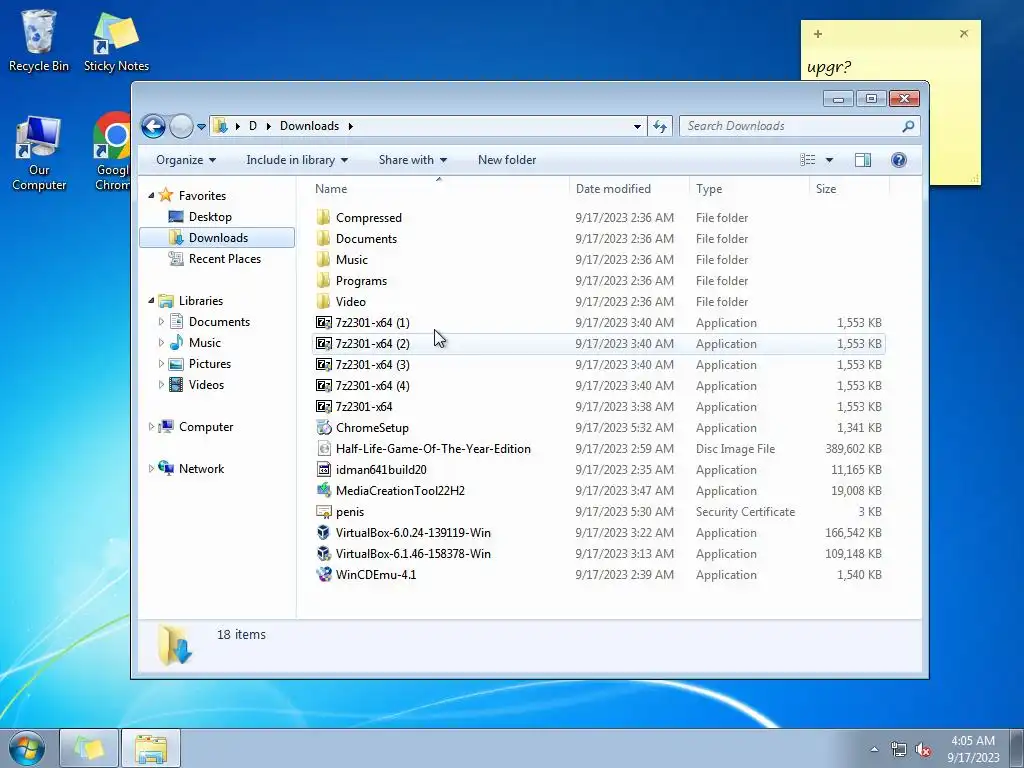This screenshot has height=768, width=1024.
Task: Expand the Computer tree node
Action: click(x=152, y=426)
